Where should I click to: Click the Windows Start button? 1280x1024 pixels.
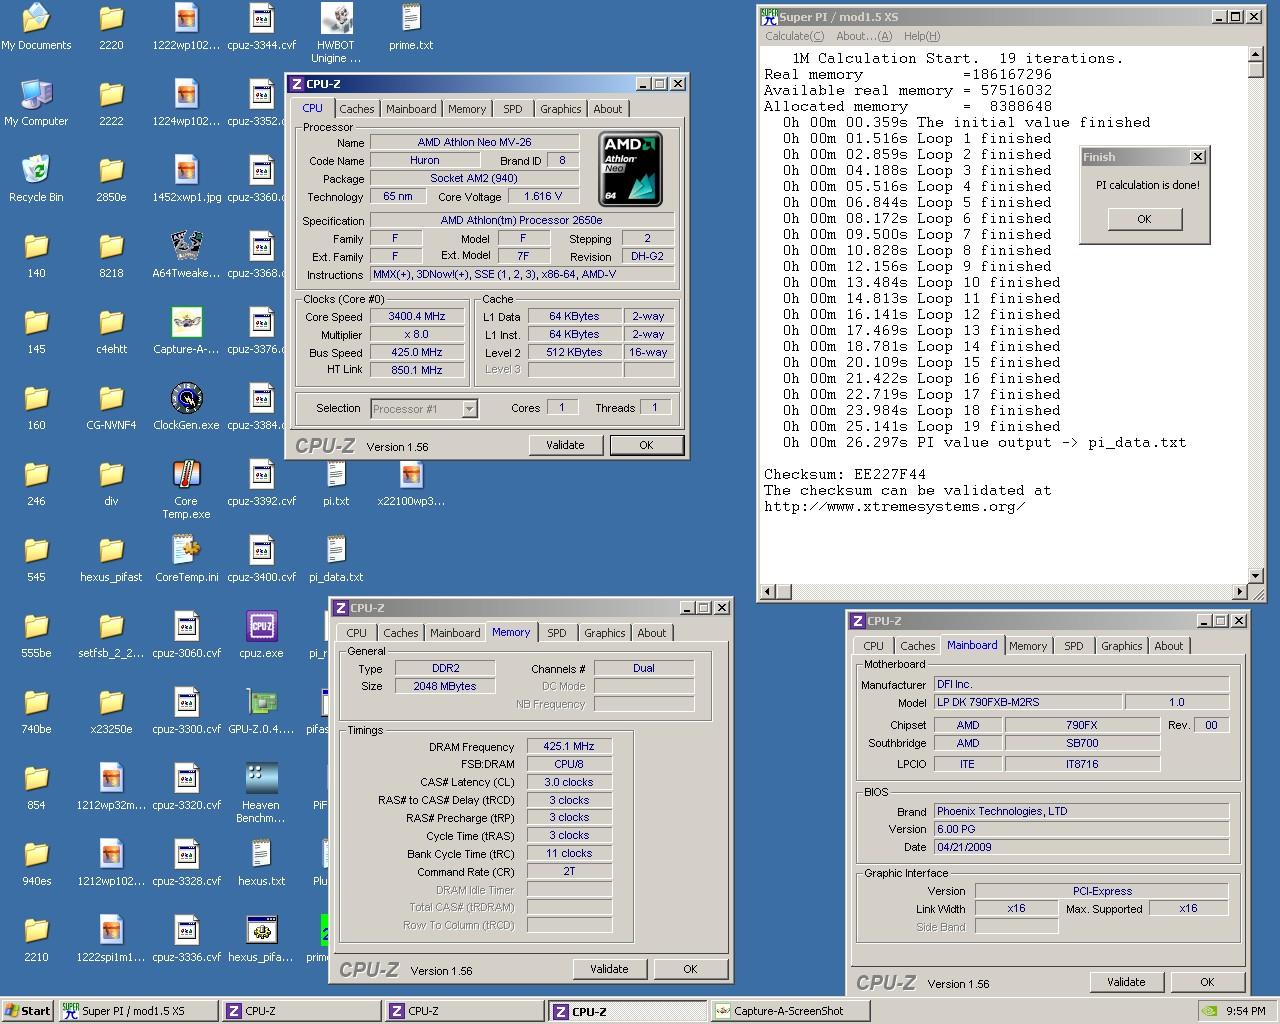tap(27, 1011)
